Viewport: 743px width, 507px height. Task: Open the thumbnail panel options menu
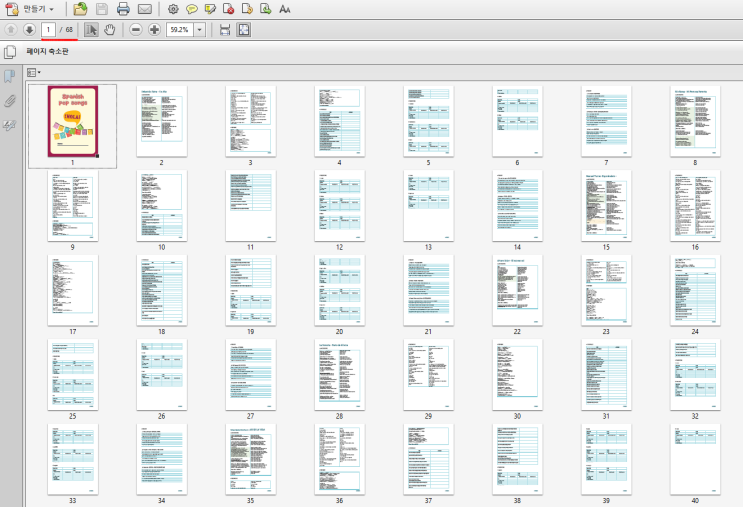click(x=33, y=73)
